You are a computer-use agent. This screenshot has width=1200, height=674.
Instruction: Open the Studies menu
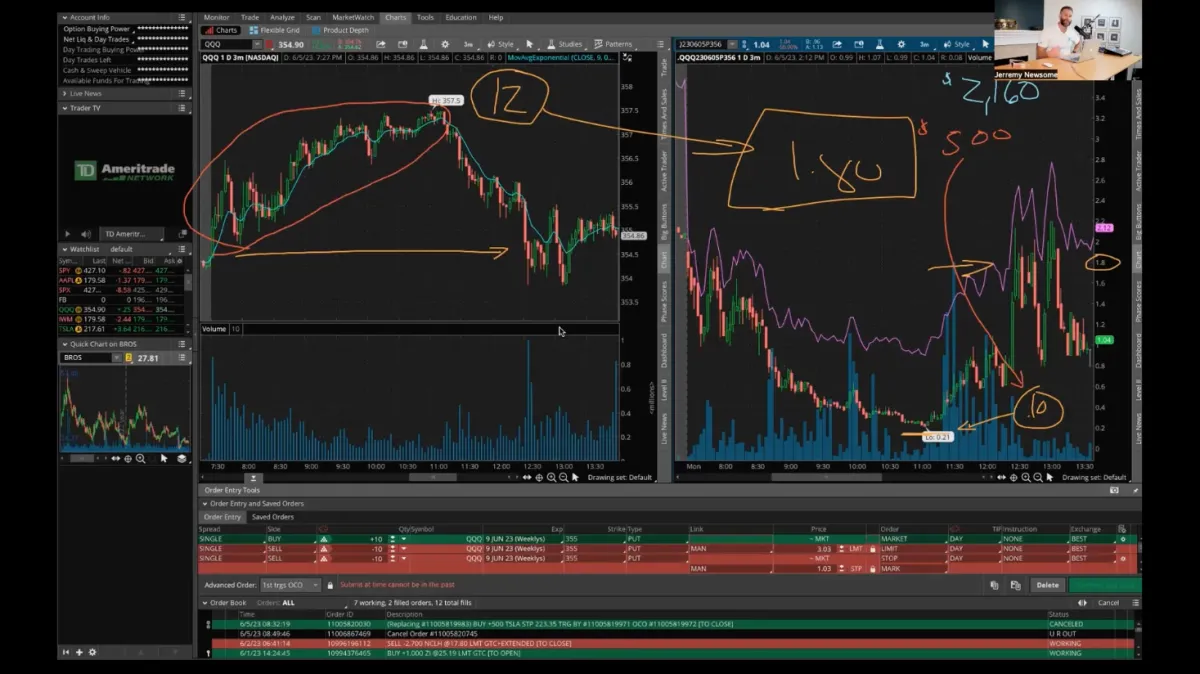(565, 44)
